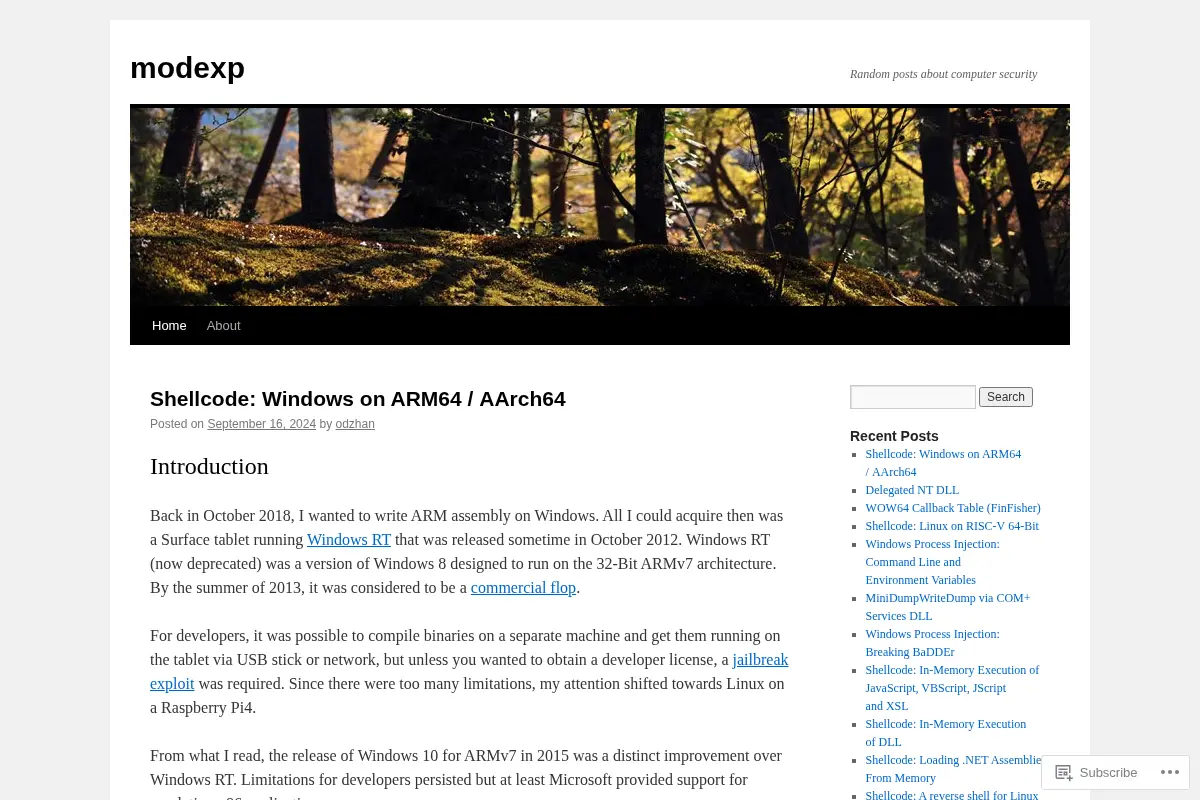Visit the odzhan author link
Image resolution: width=1200 pixels, height=800 pixels.
[x=355, y=424]
